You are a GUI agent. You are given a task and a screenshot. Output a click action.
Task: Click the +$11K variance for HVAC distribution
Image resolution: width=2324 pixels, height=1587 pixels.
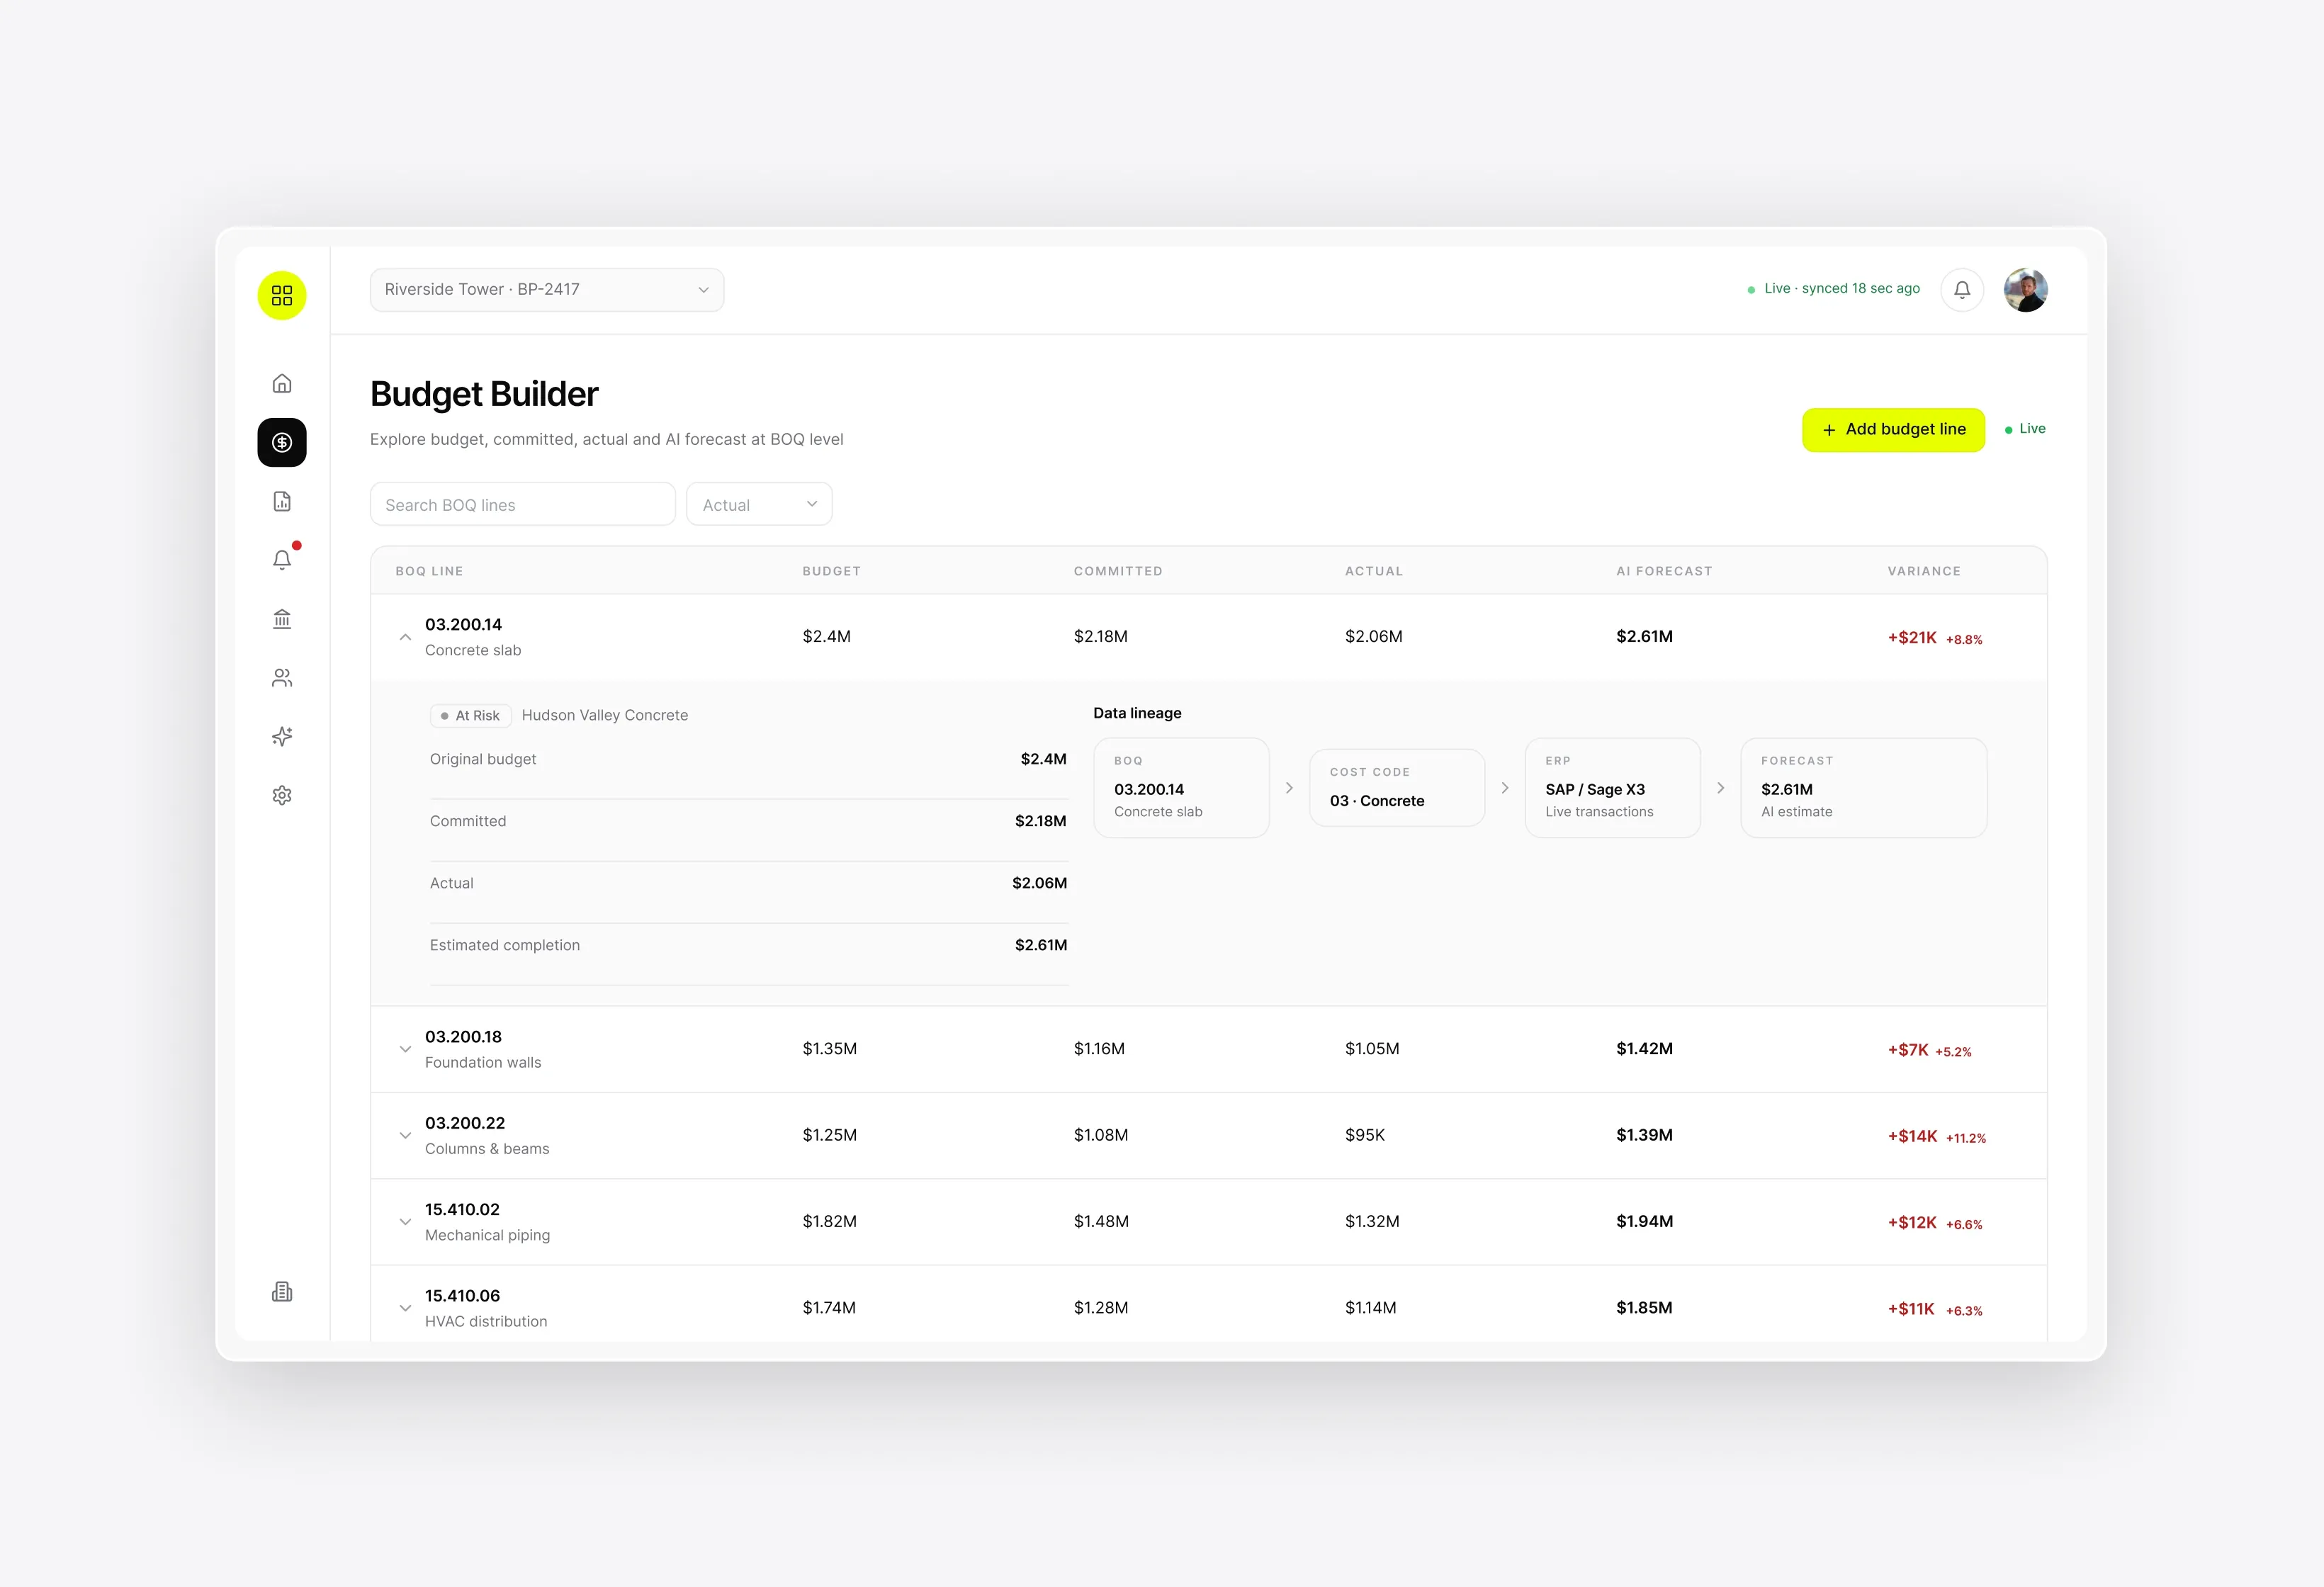1911,1309
